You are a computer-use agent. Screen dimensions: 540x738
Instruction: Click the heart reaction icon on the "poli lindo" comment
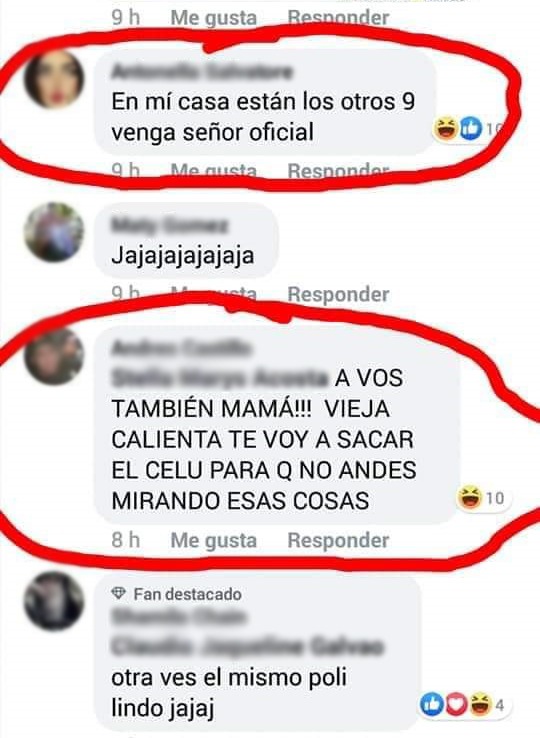[x=455, y=705]
